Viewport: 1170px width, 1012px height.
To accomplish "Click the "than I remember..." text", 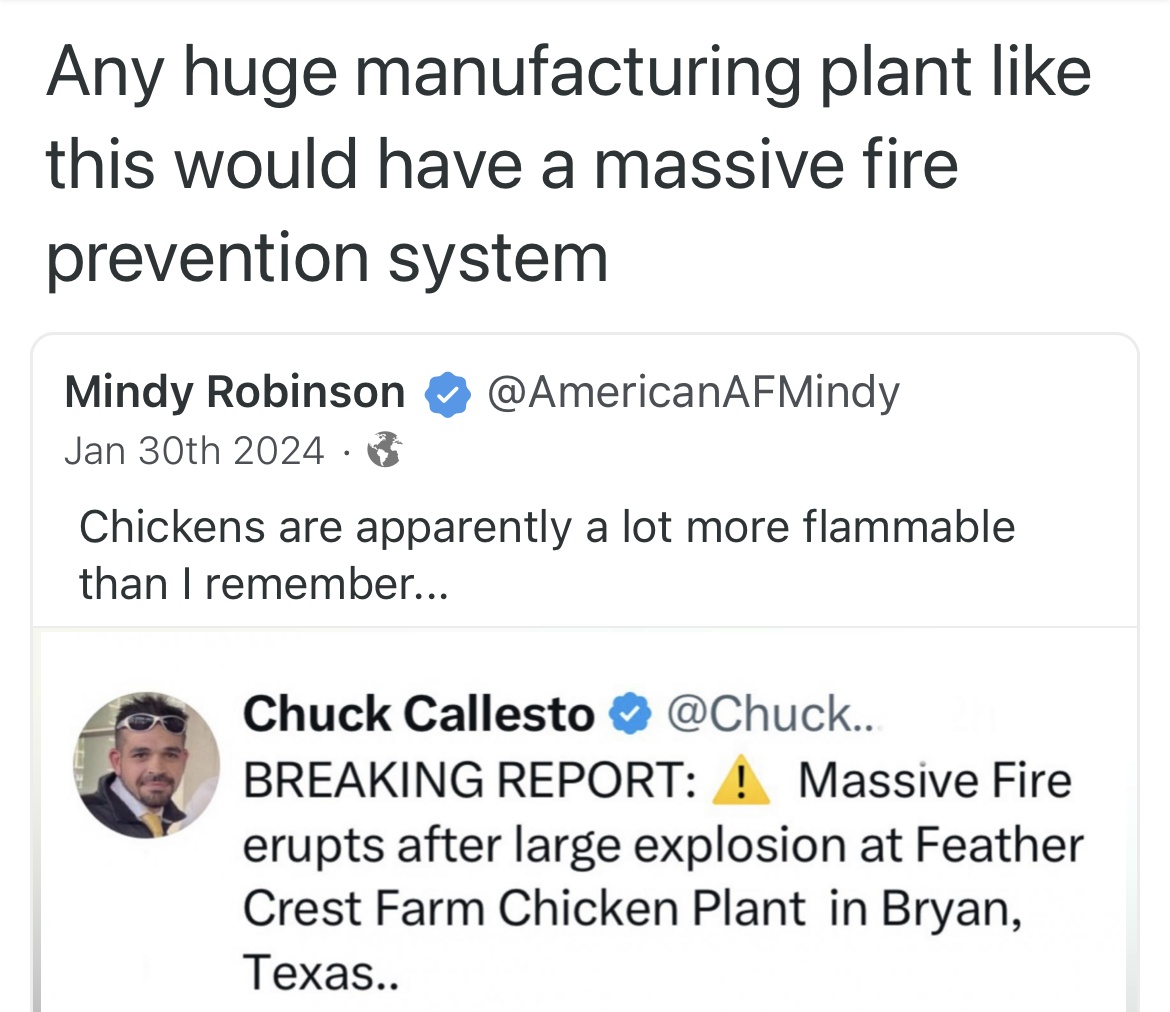I will click(x=264, y=584).
